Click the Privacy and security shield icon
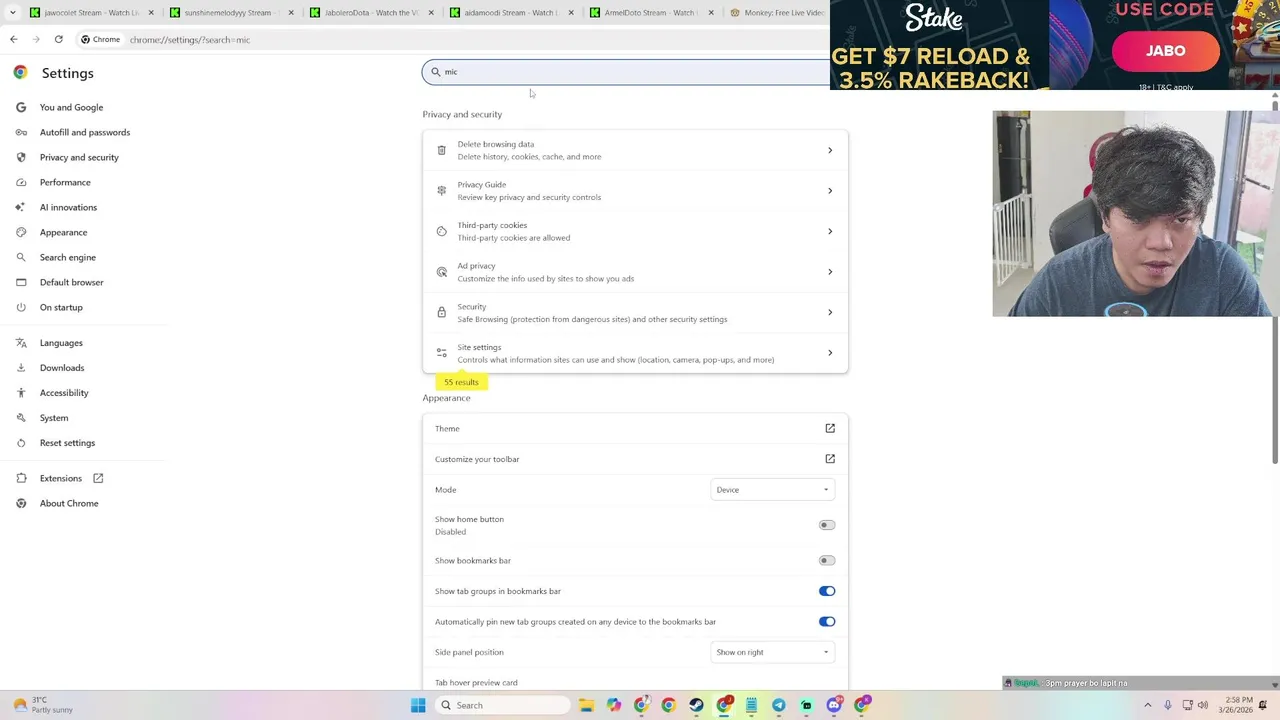The image size is (1280, 720). (20, 157)
